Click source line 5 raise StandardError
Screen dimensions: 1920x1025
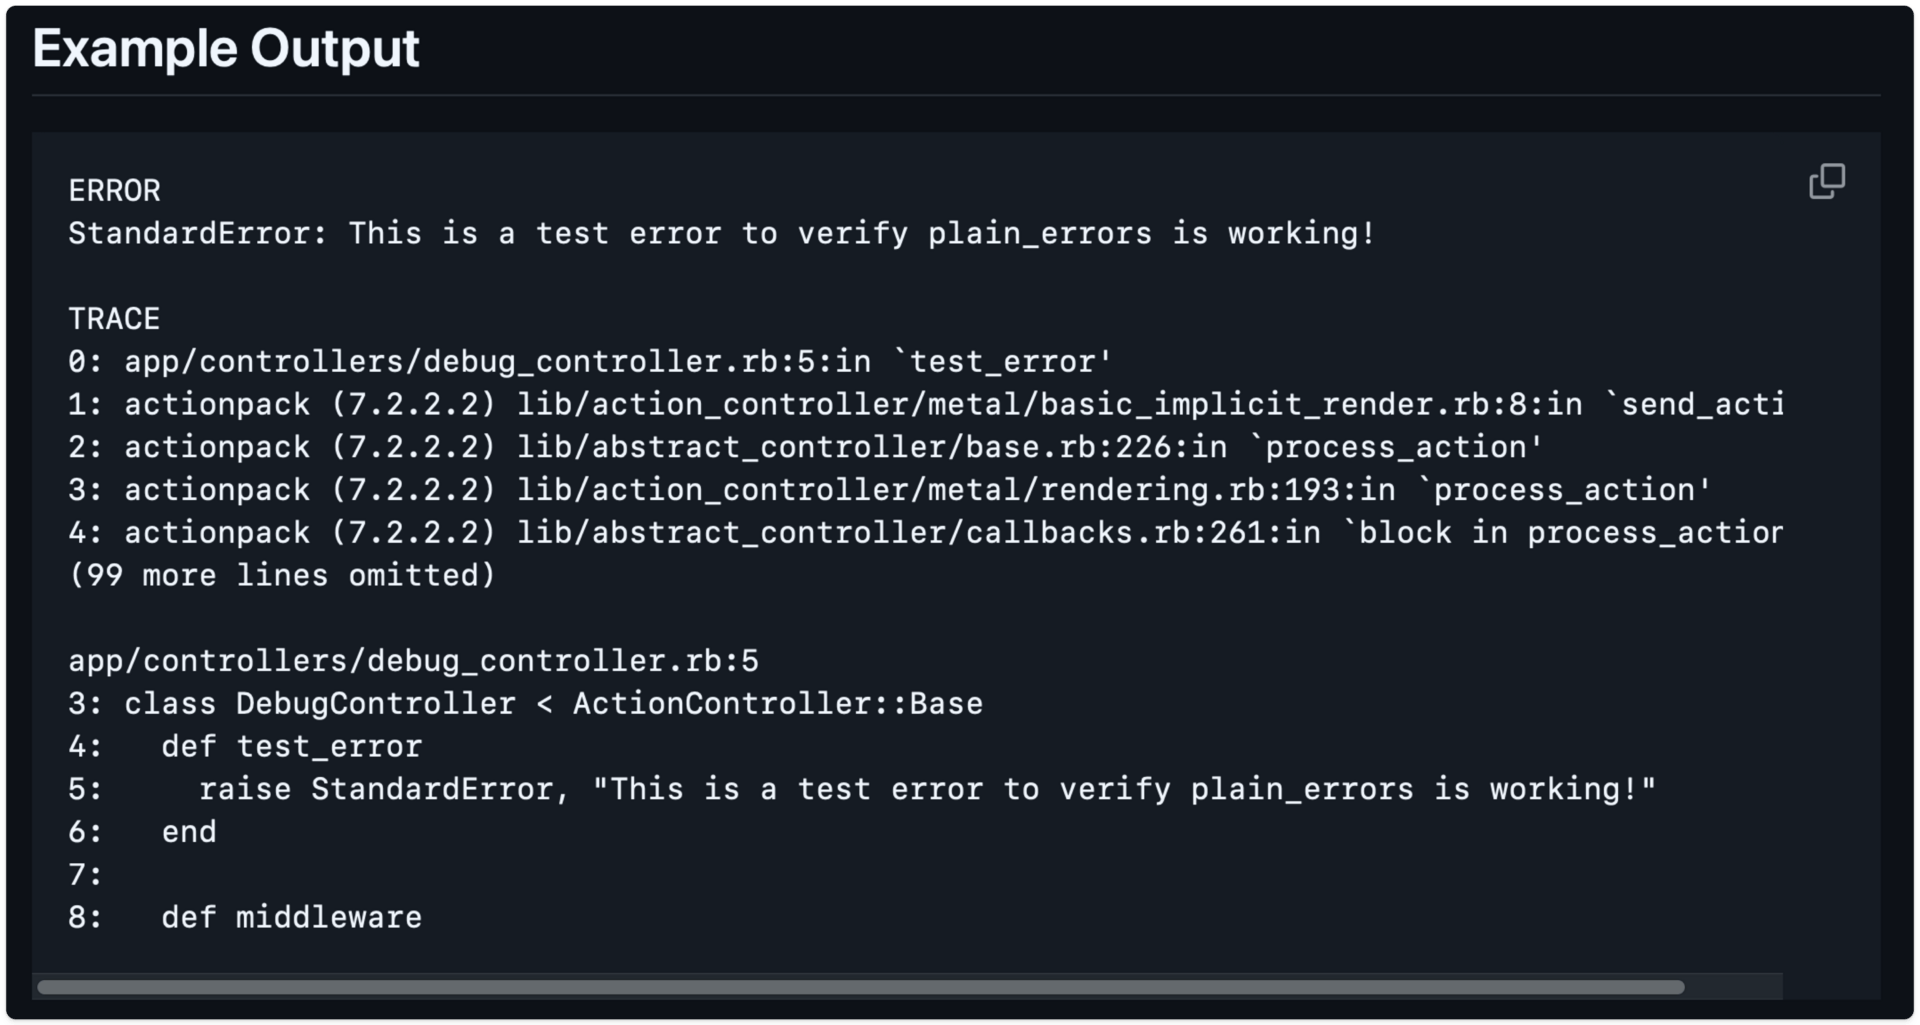click(x=862, y=790)
